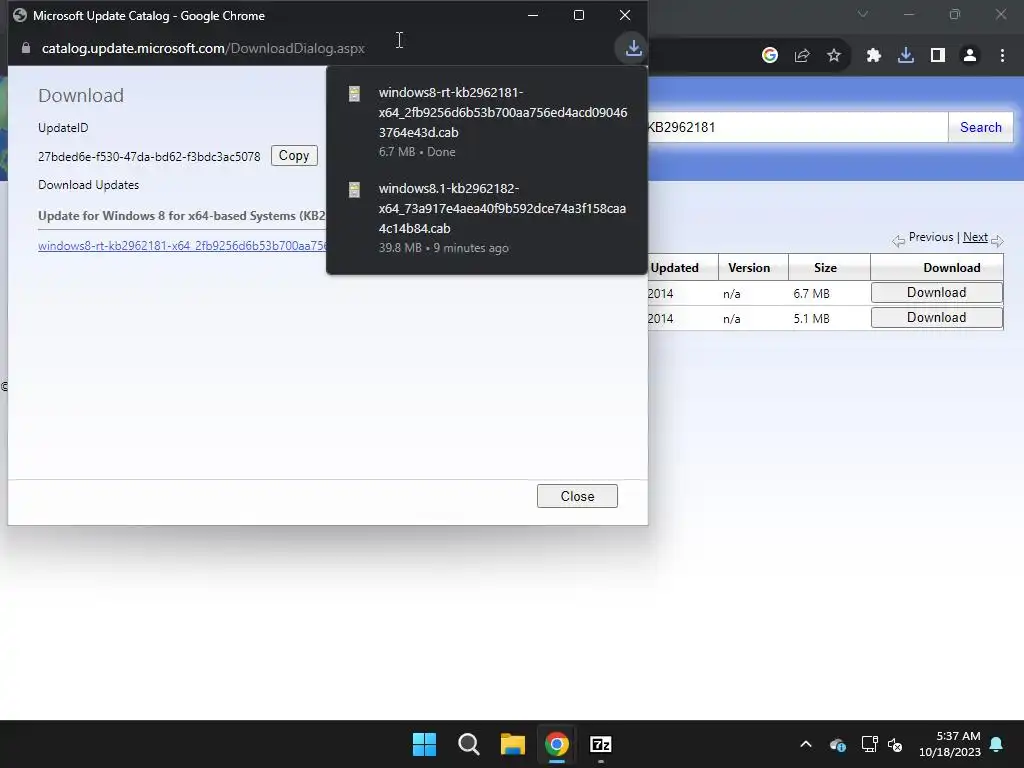The image size is (1024, 768).
Task: Click the globe icon in popup title bar
Action: tap(20, 15)
